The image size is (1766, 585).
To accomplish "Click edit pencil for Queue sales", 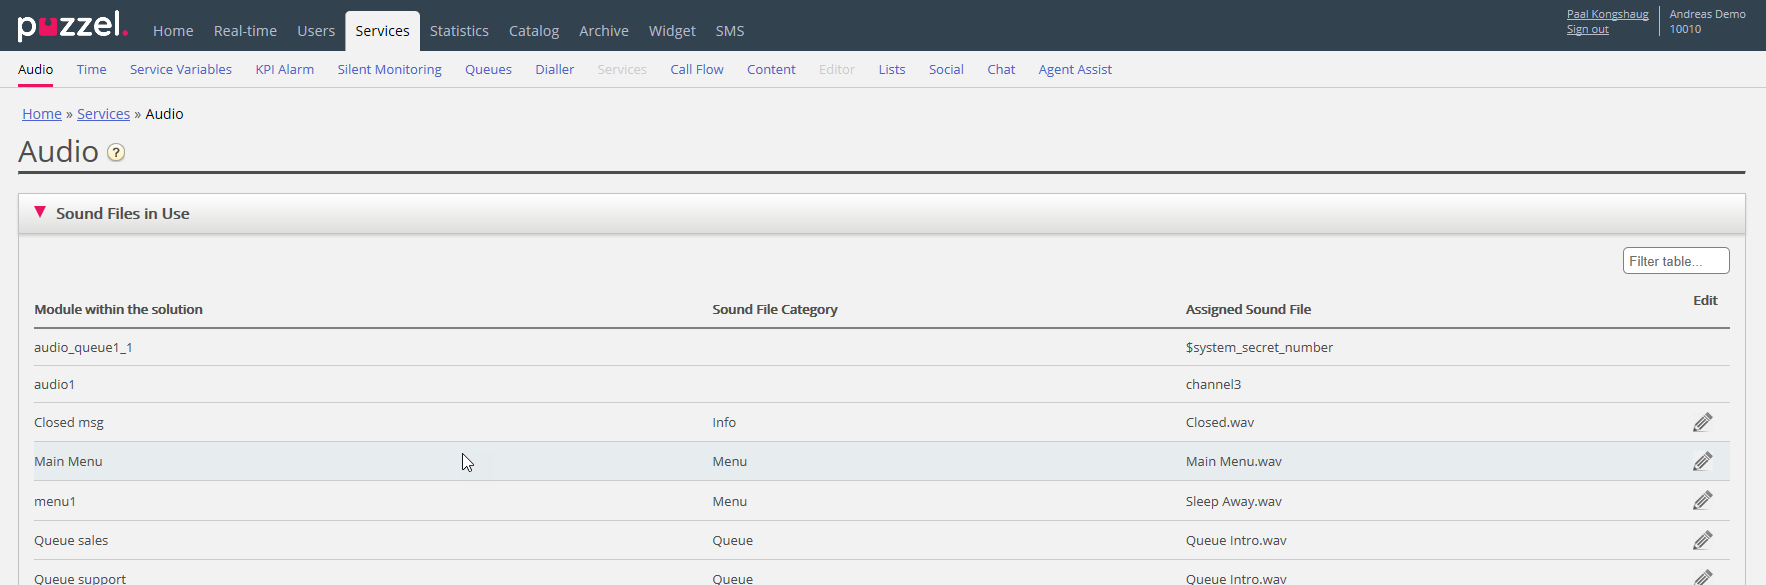I will [1702, 540].
